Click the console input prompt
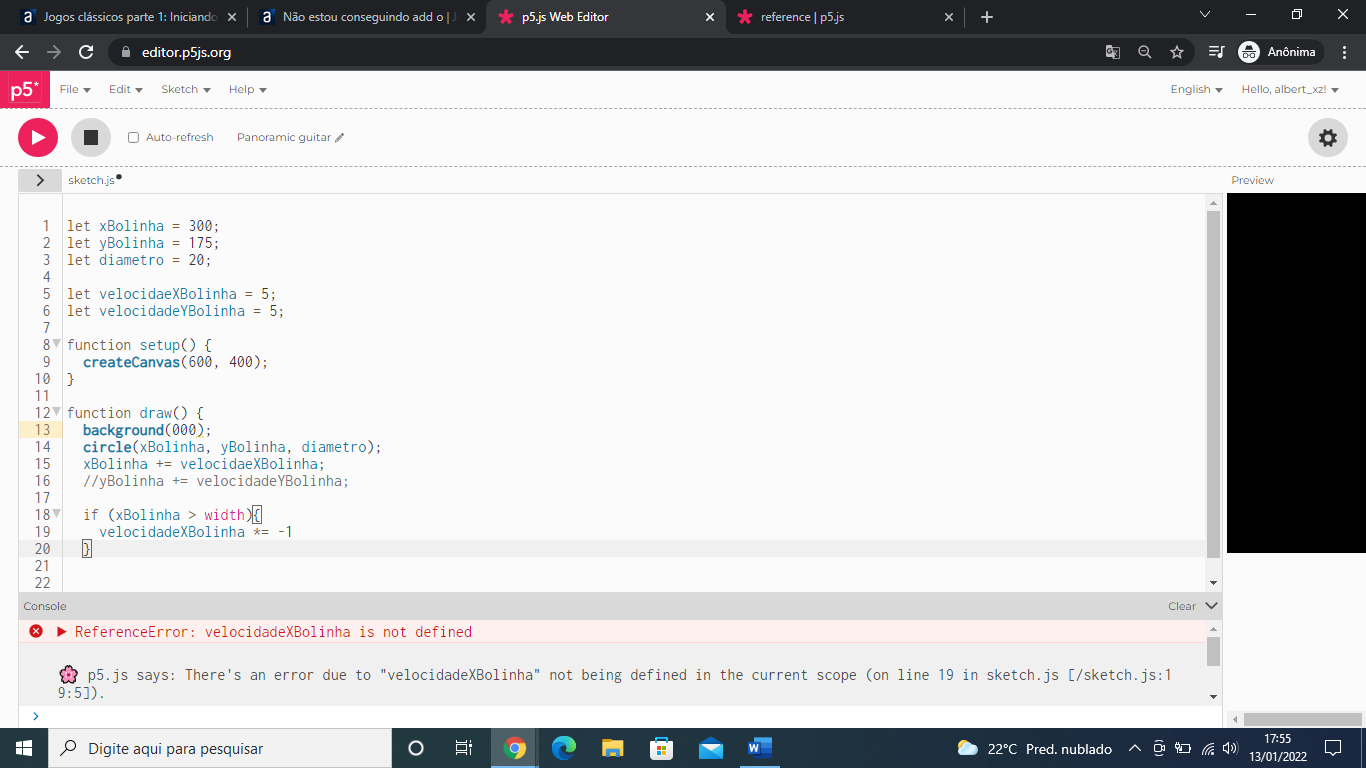1366x768 pixels. (x=620, y=716)
